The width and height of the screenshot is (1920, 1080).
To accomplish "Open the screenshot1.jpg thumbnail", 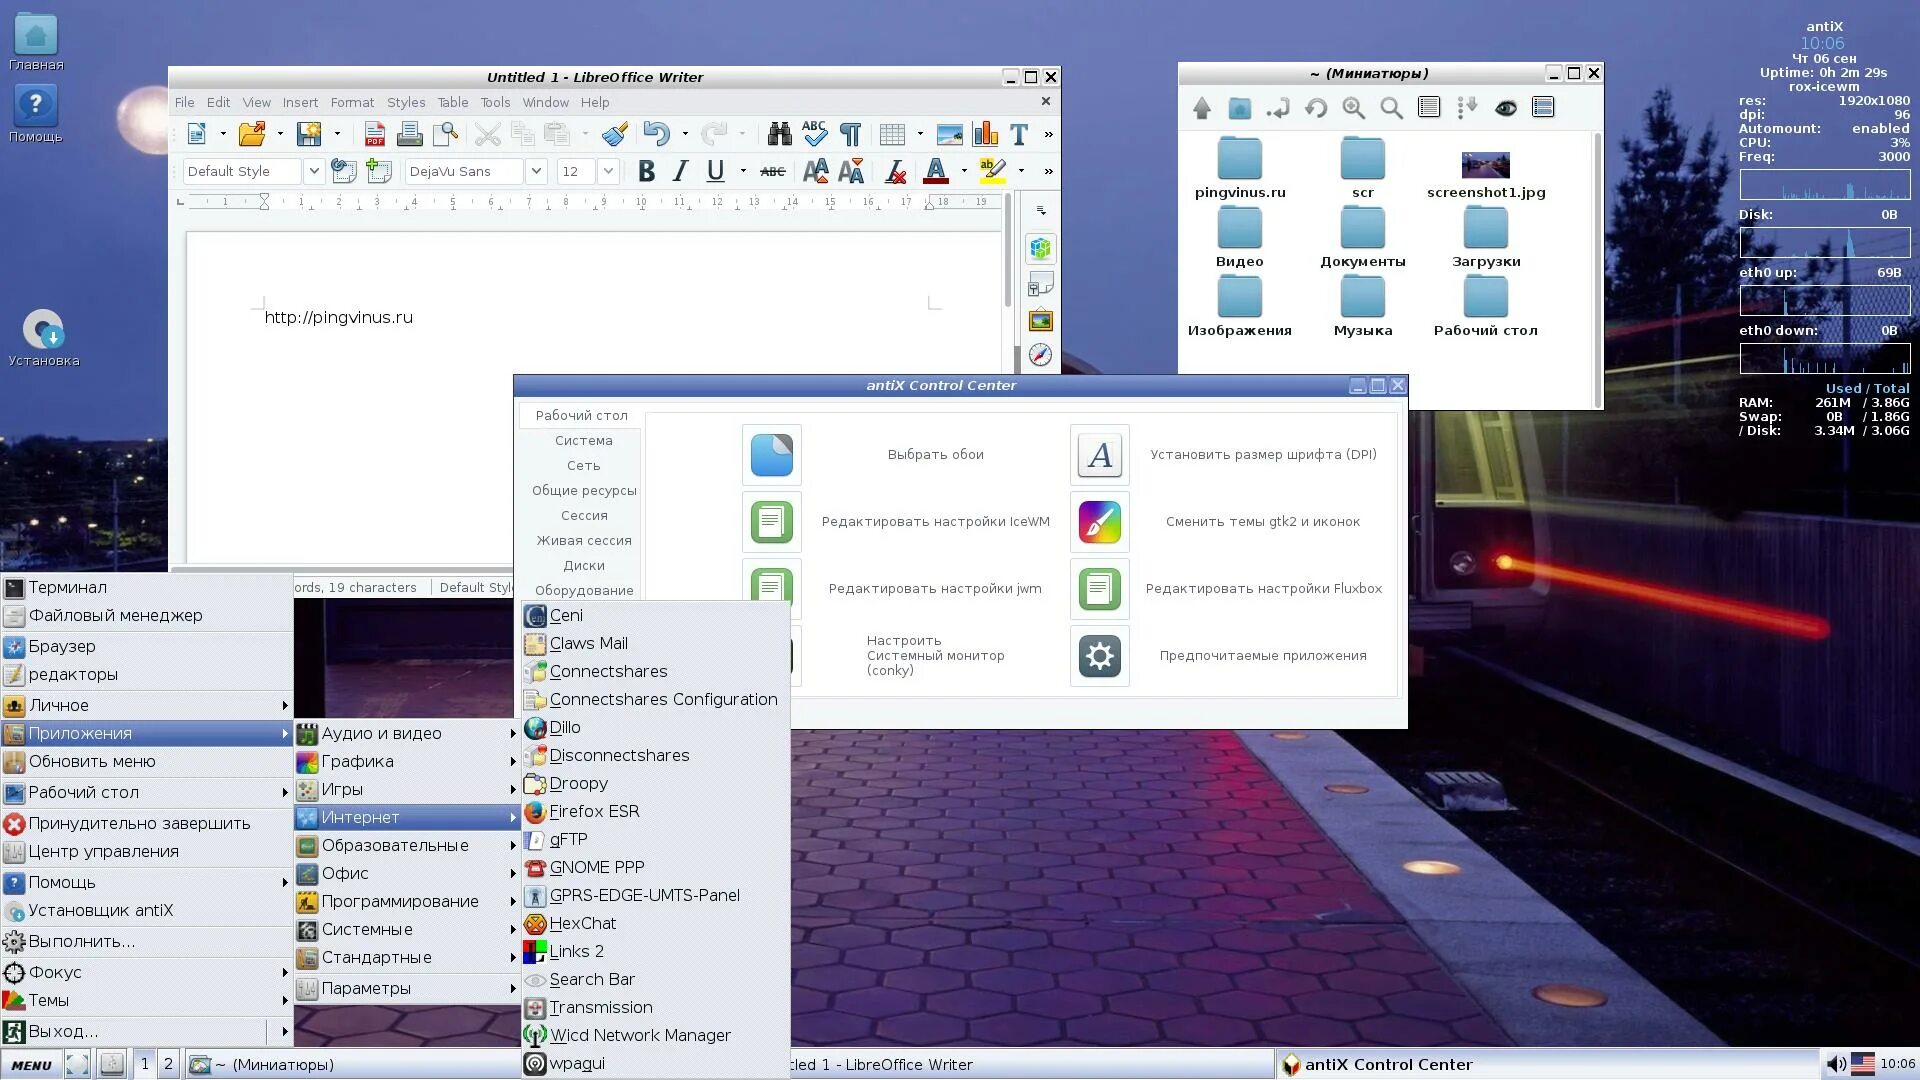I will [1485, 166].
